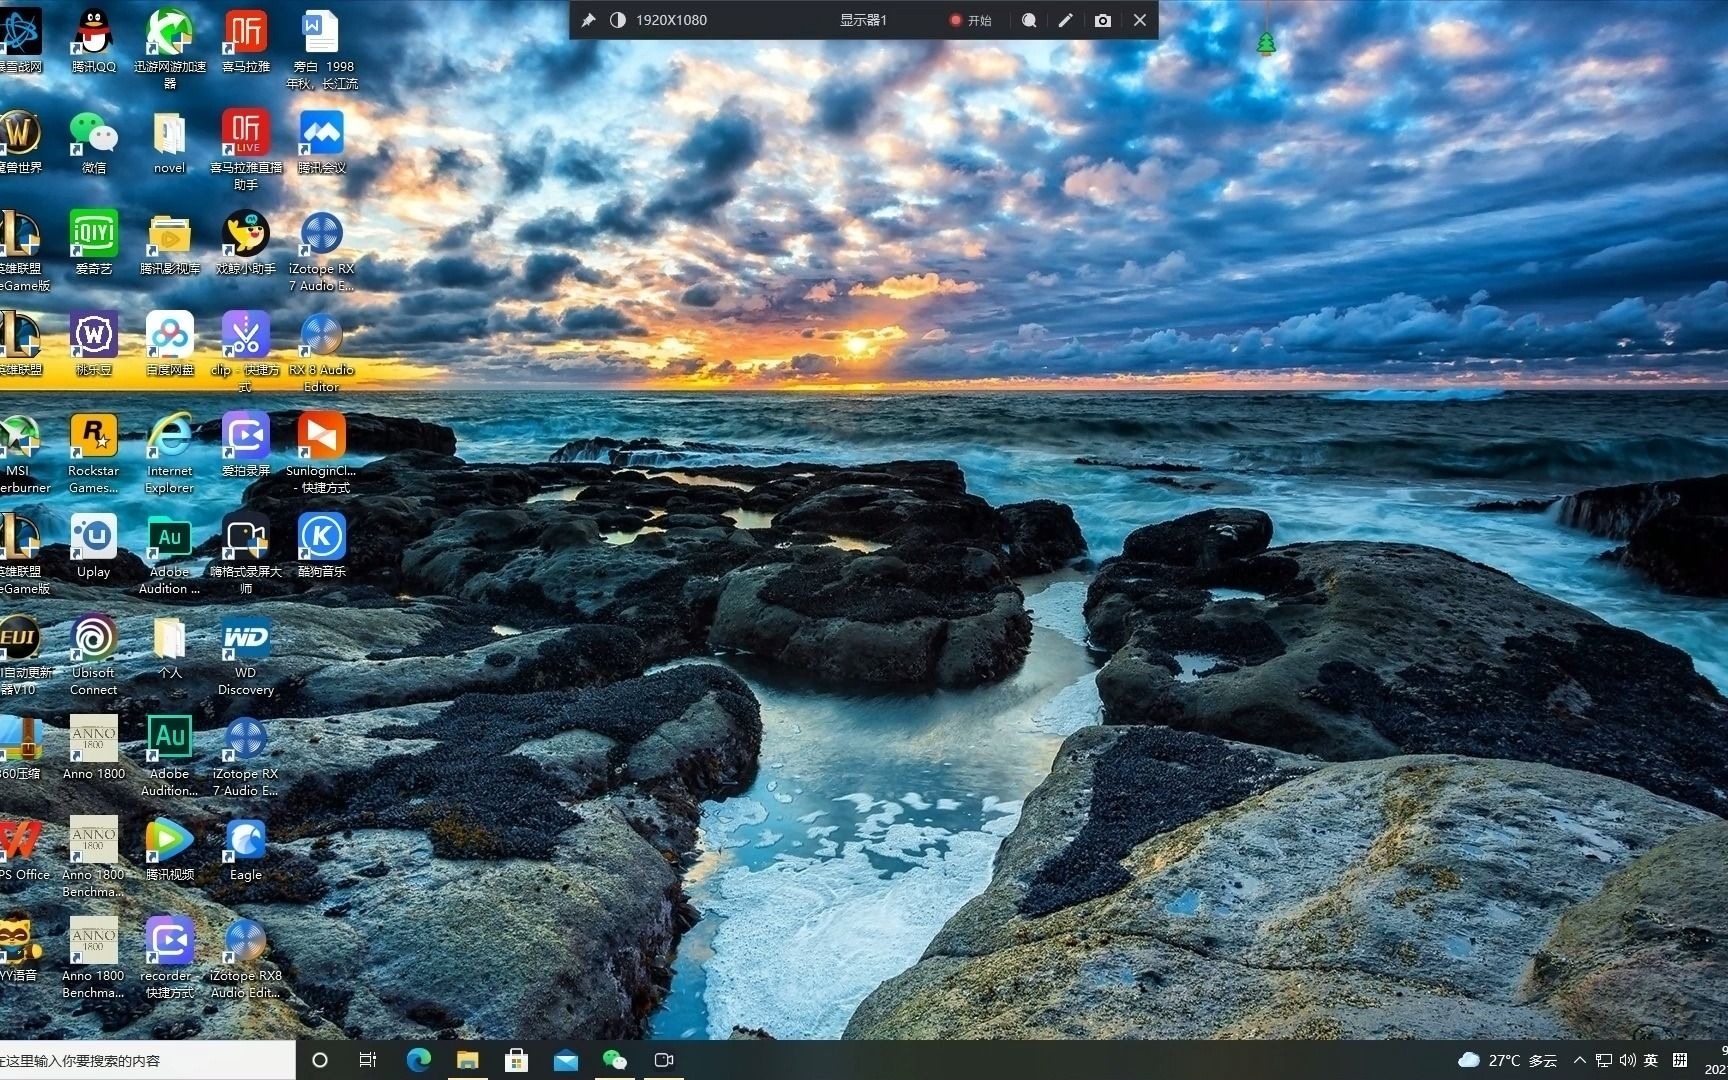Open the clip - 快捷方式 scissors icon
Viewport: 1728px width, 1080px height.
coord(246,351)
